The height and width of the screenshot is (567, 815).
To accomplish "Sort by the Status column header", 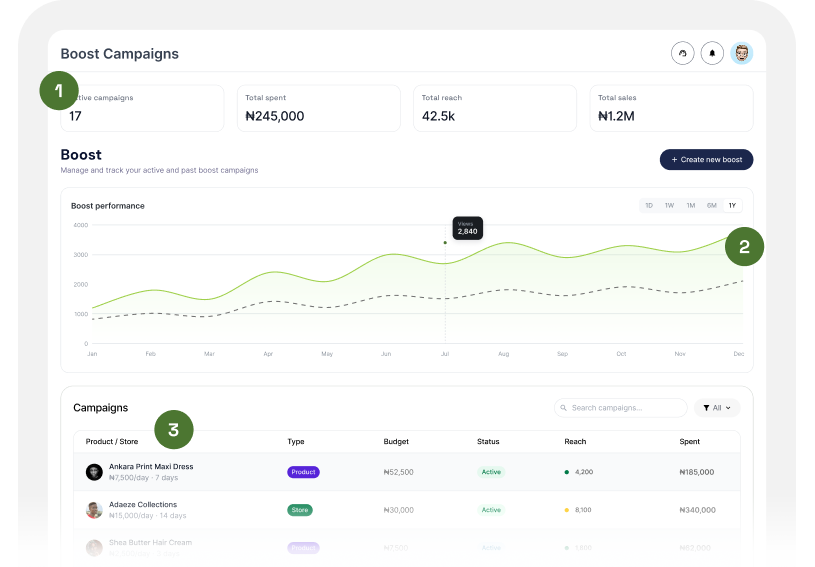I will click(x=488, y=441).
